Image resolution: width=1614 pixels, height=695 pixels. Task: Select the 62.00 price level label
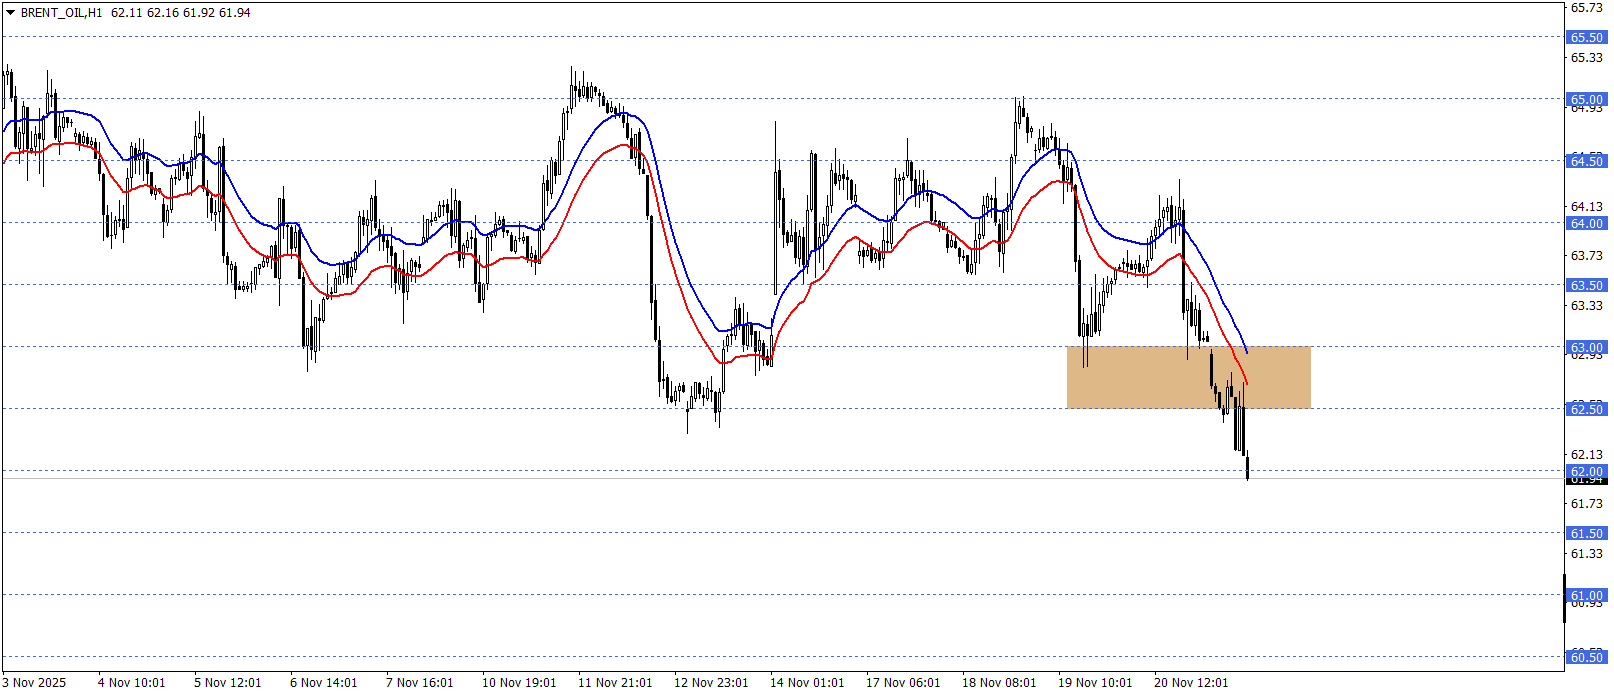[x=1586, y=472]
